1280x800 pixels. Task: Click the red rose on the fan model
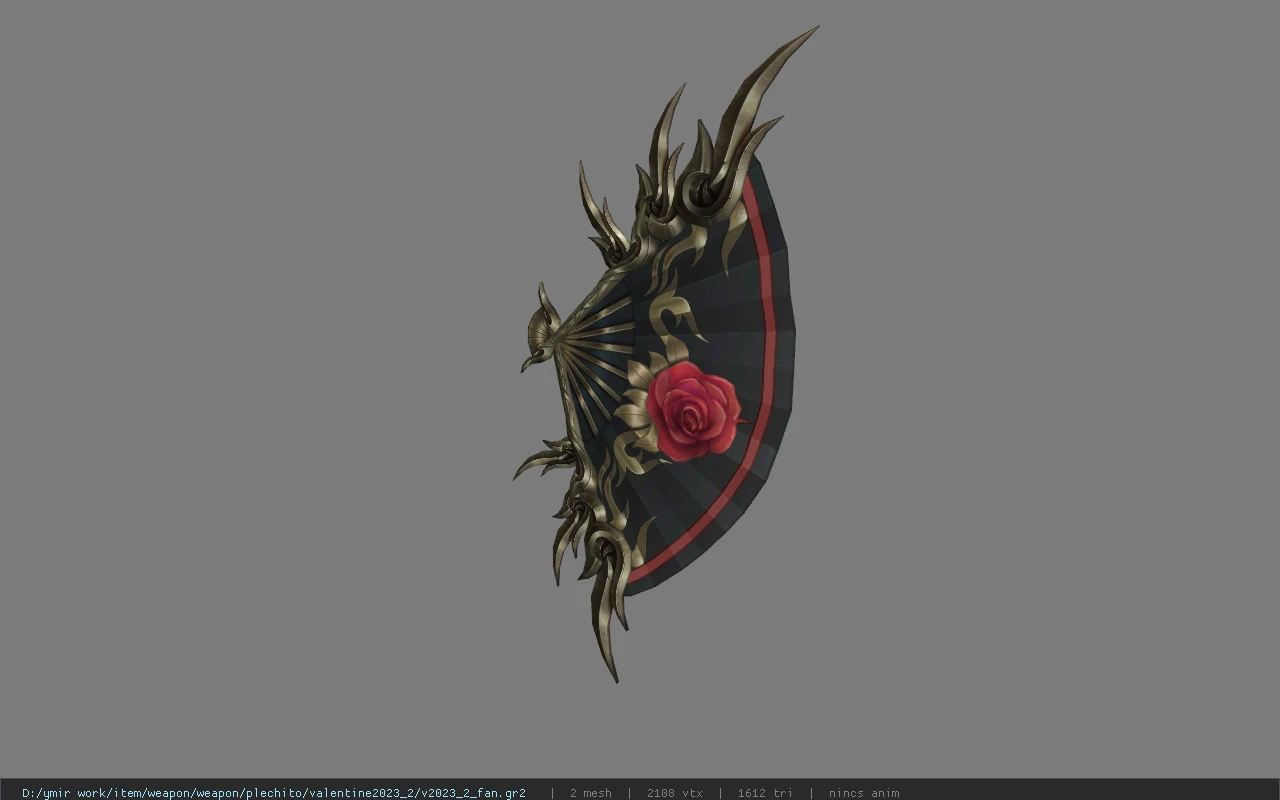click(693, 411)
